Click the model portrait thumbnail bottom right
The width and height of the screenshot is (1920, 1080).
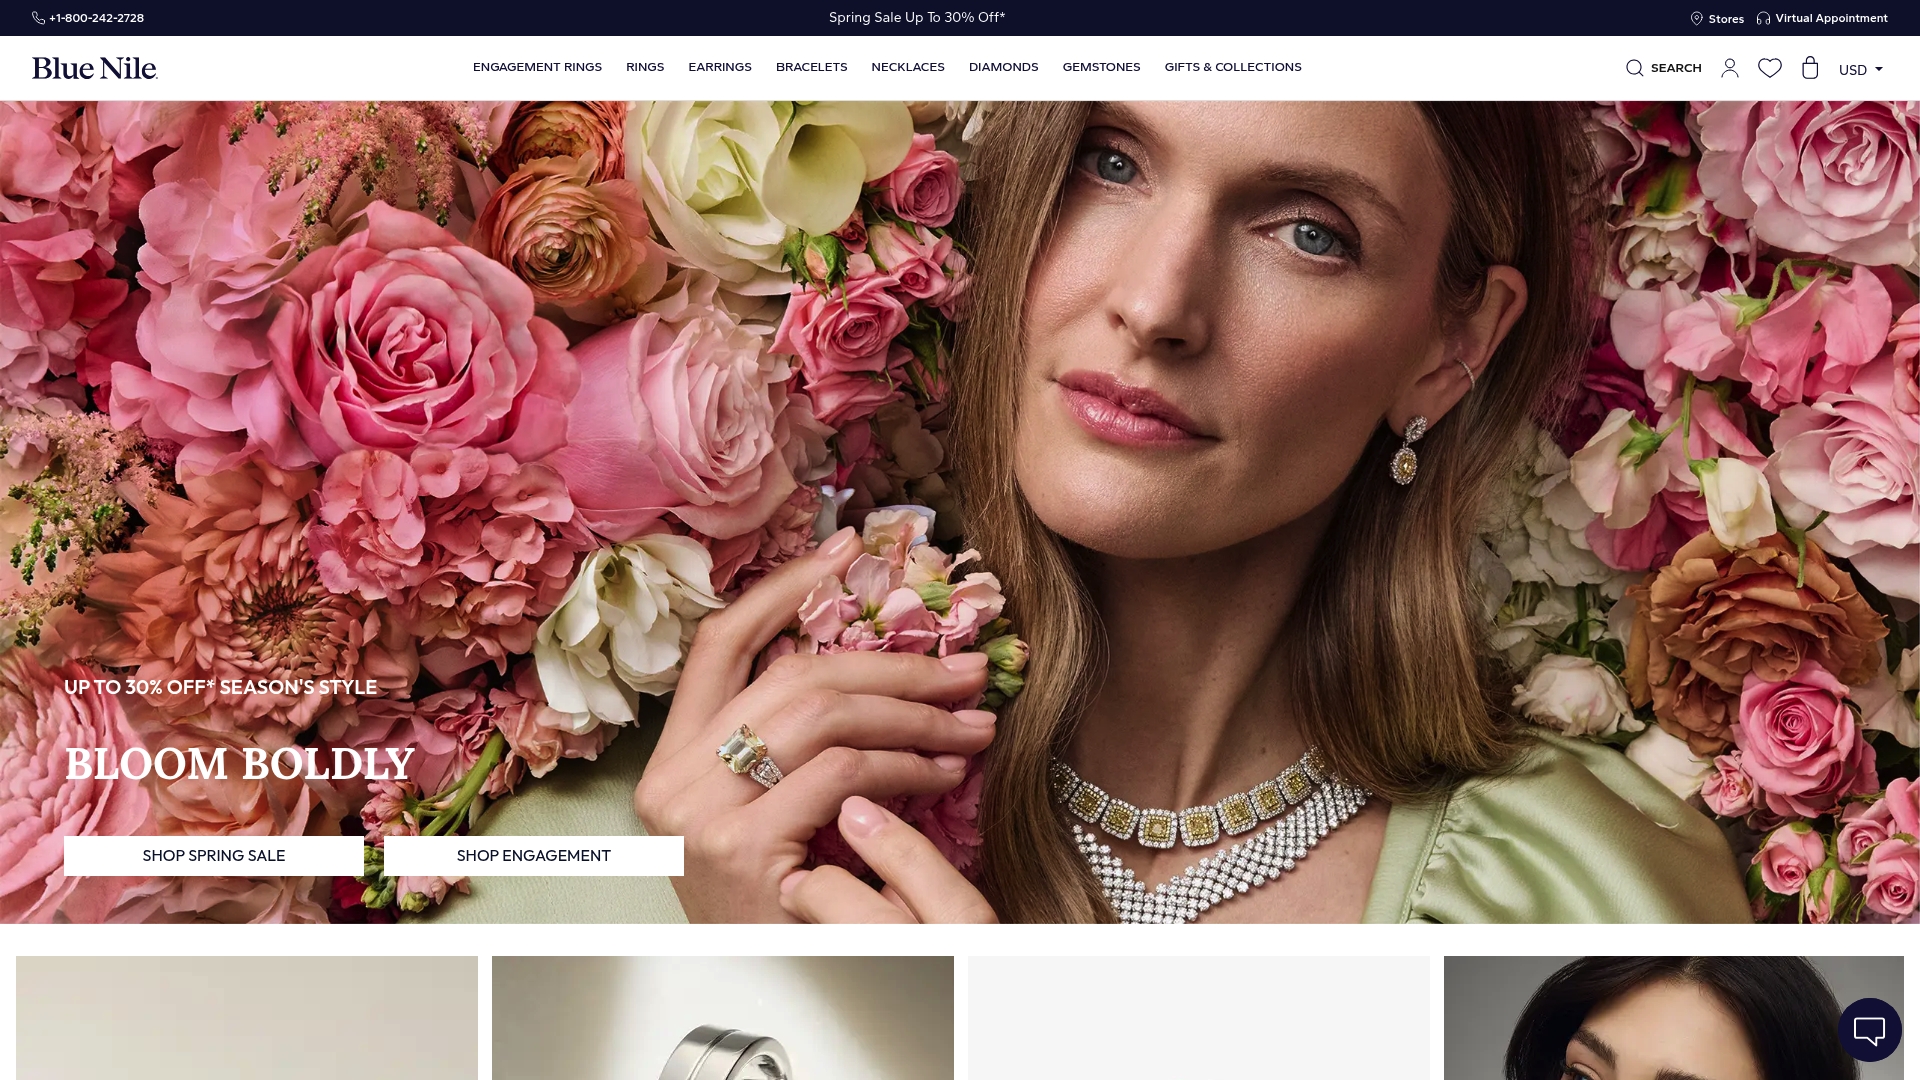coord(1673,1017)
